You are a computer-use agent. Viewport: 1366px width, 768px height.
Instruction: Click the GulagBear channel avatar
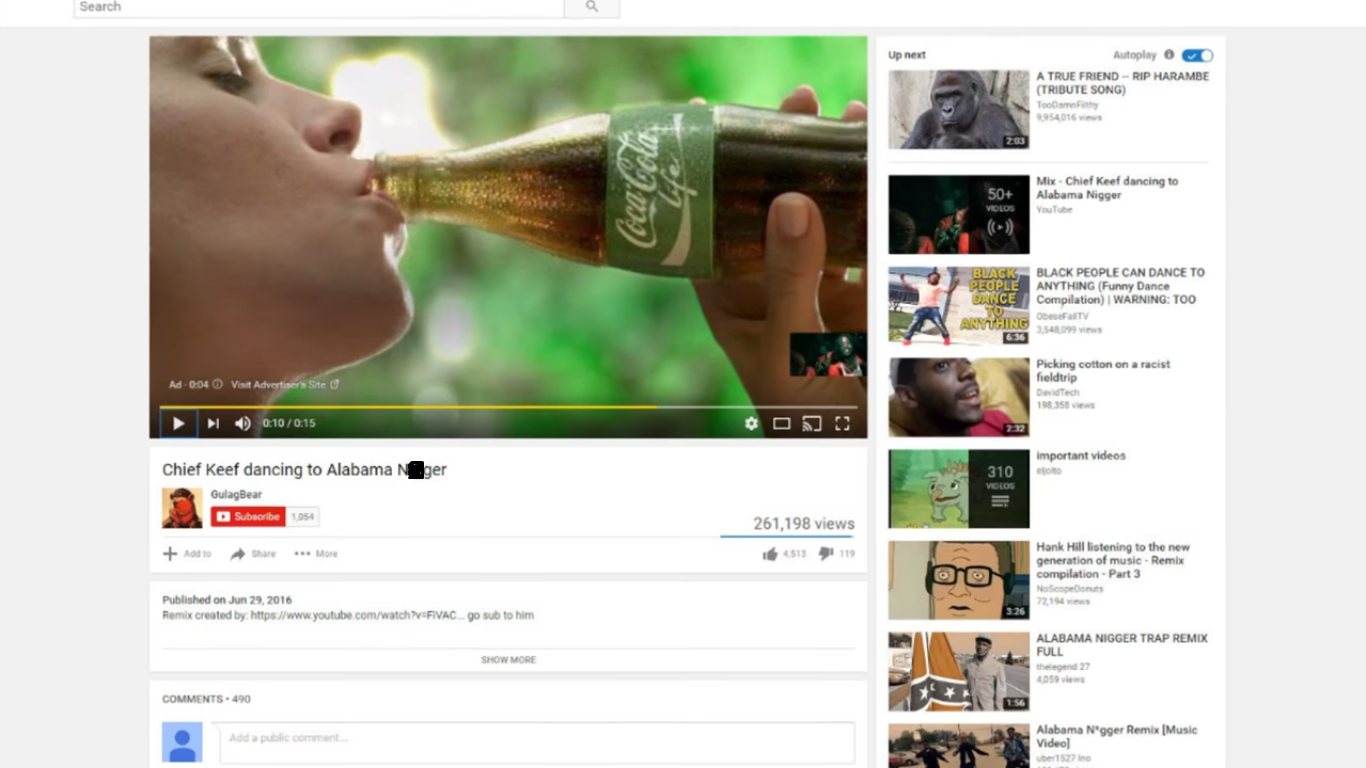click(x=182, y=508)
